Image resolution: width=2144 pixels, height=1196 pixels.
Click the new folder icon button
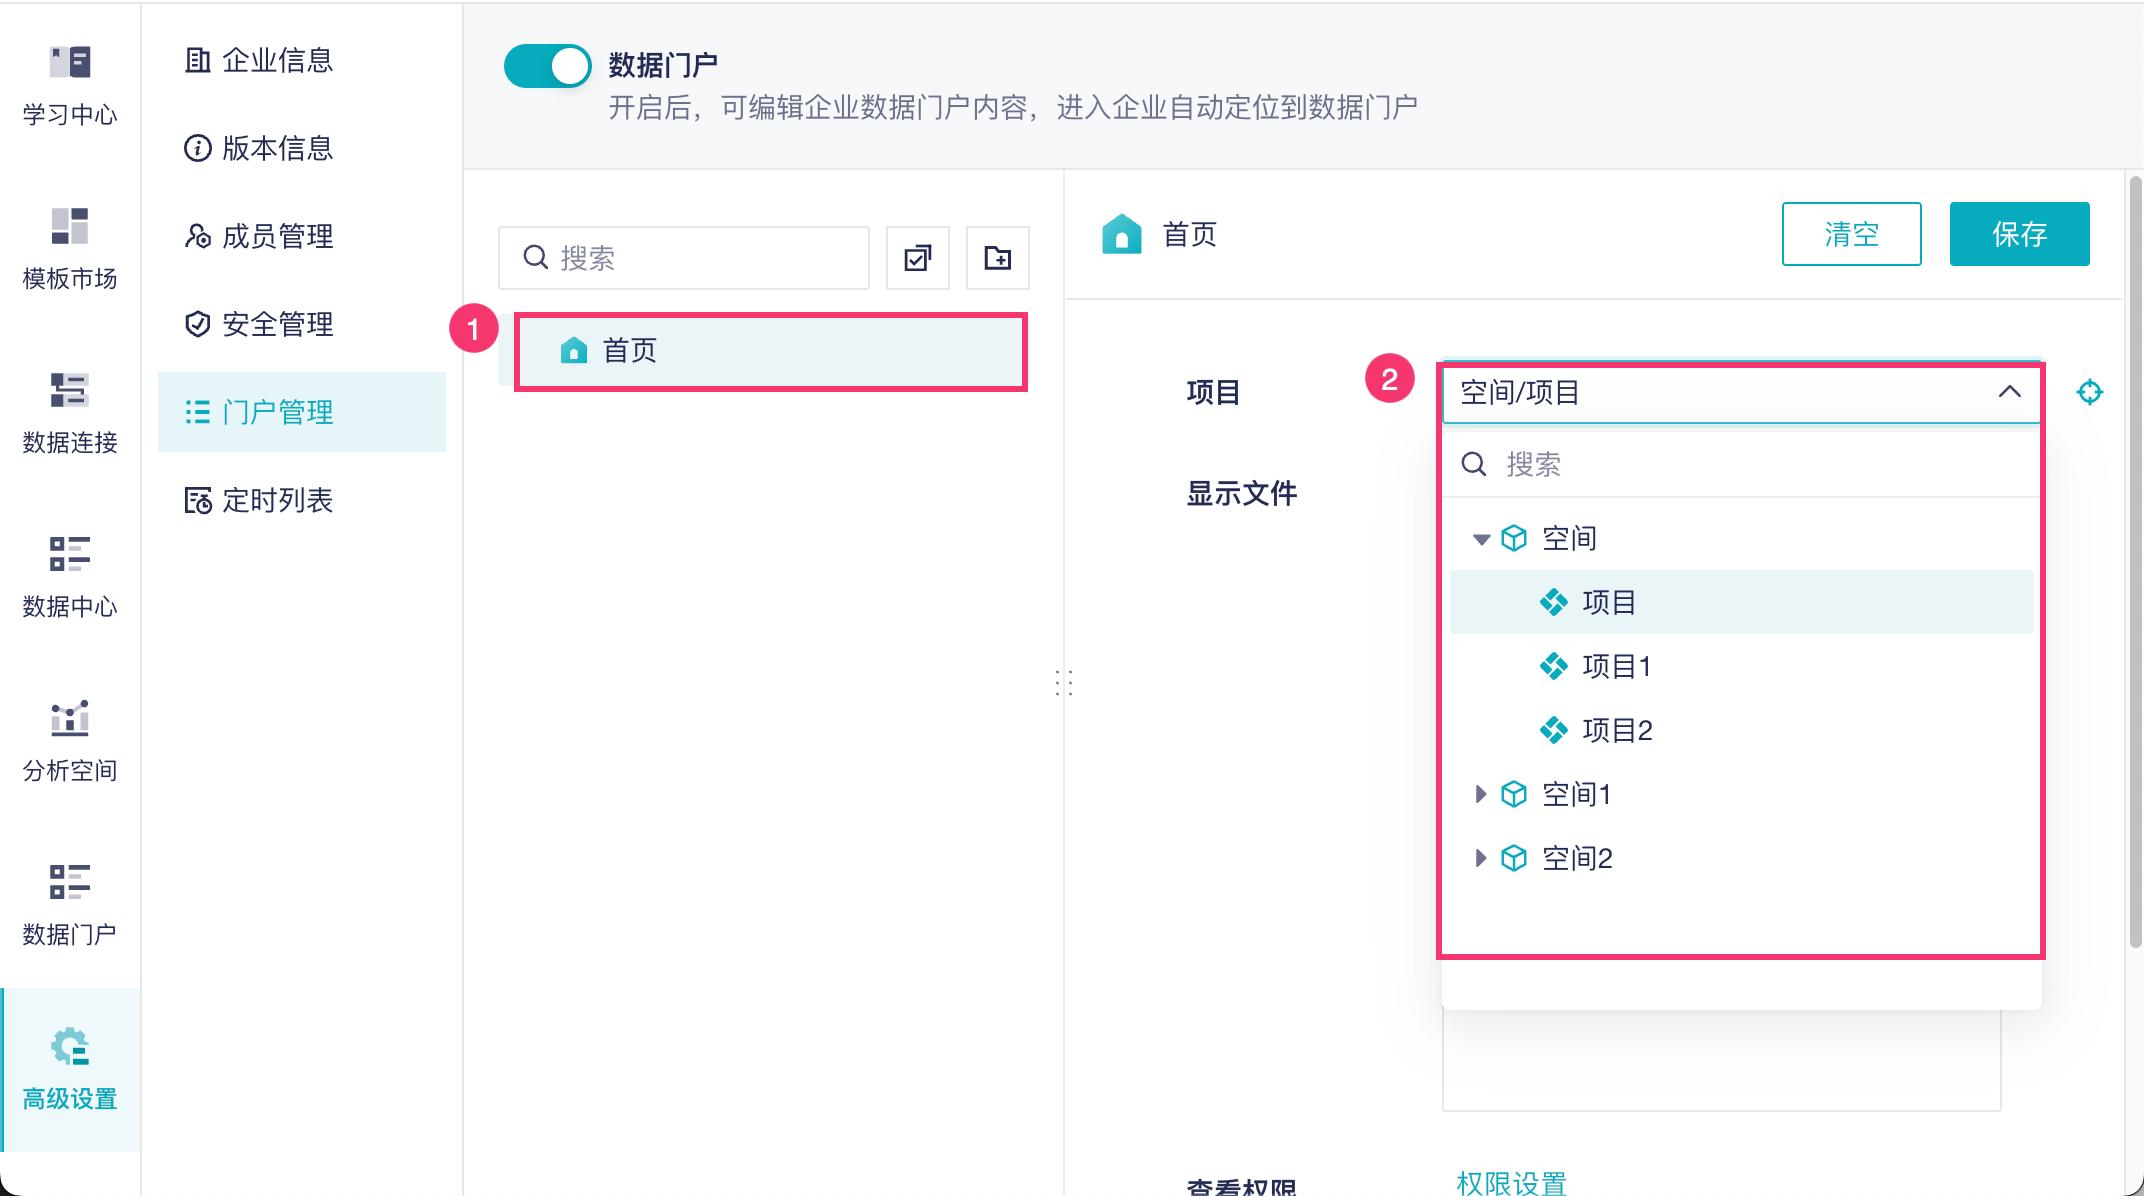tap(997, 258)
